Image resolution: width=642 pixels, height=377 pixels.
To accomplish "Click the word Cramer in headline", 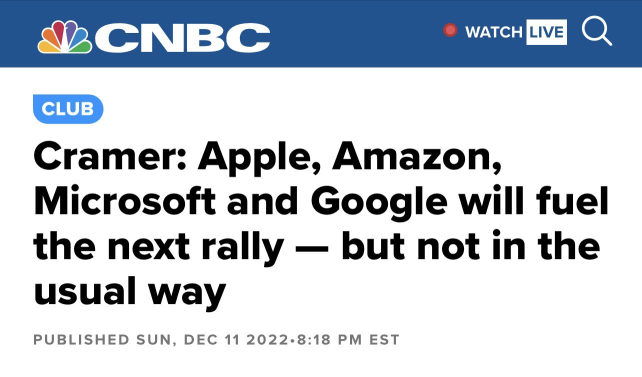I will (x=110, y=156).
